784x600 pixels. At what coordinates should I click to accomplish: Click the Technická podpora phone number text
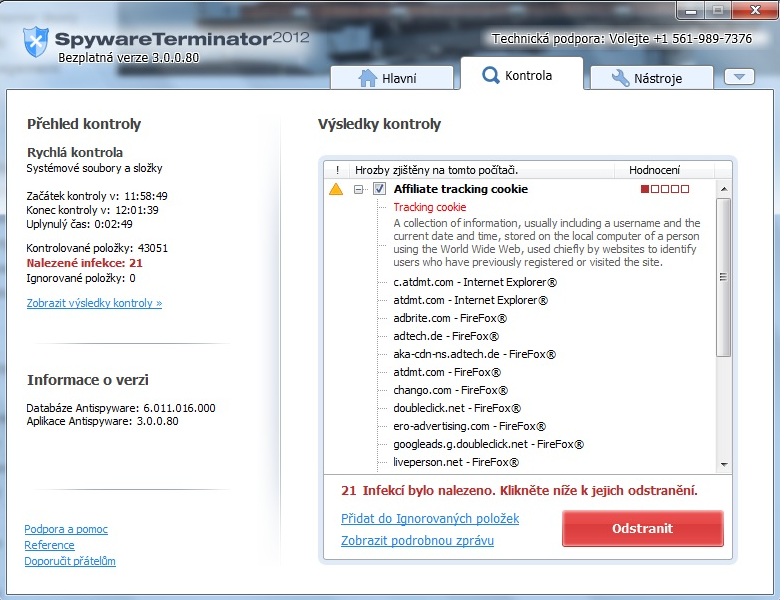click(622, 38)
